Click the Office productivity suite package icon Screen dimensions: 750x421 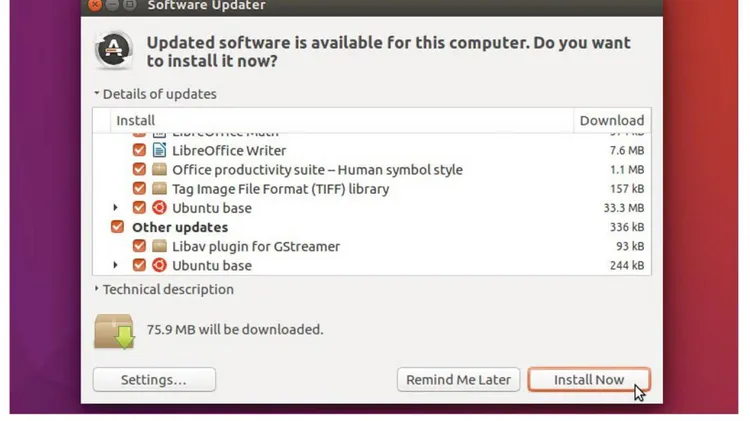(x=159, y=169)
